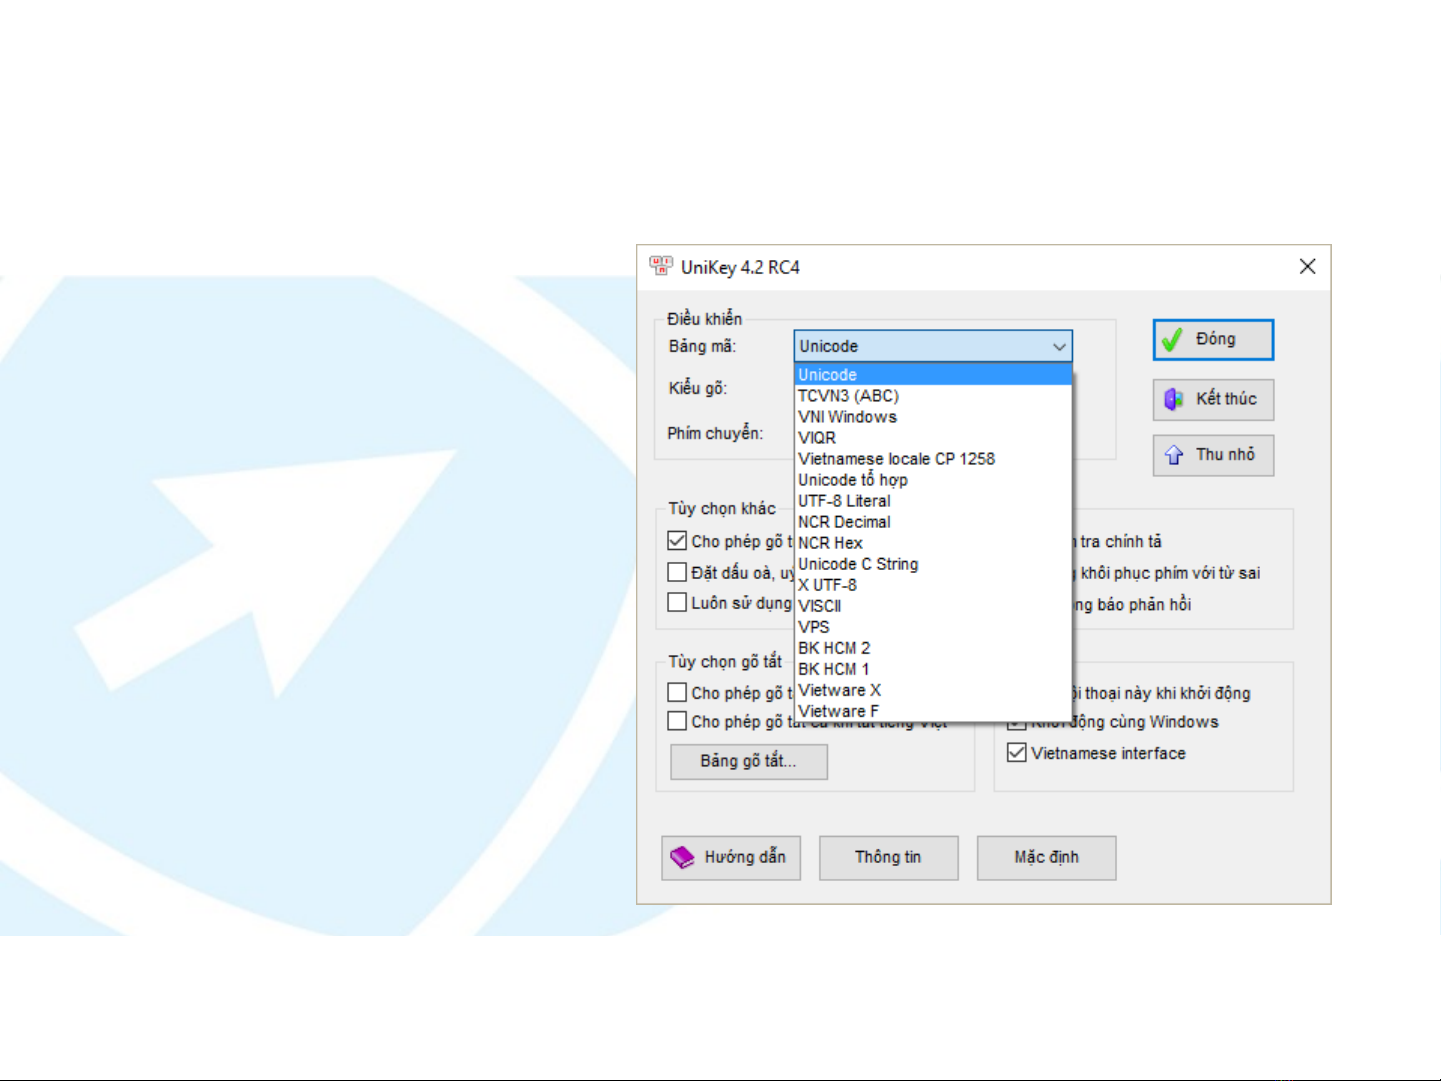Select NCR Hex encoding
This screenshot has height=1081, width=1441.
coord(933,543)
